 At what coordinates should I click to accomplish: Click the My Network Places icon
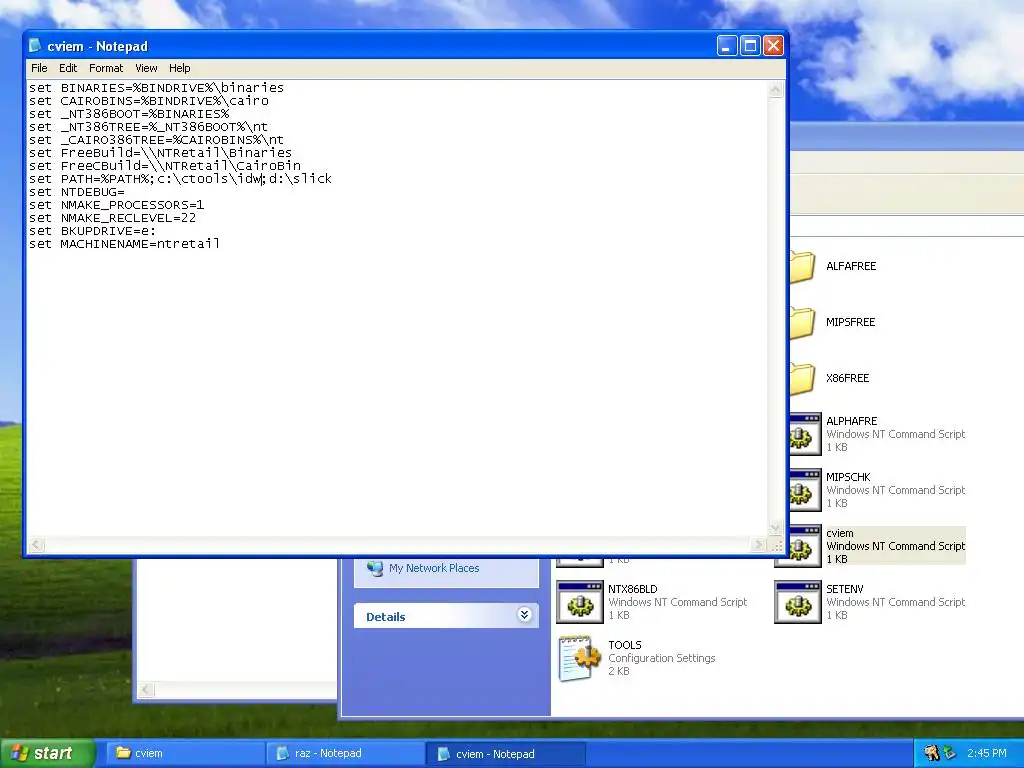click(x=375, y=568)
